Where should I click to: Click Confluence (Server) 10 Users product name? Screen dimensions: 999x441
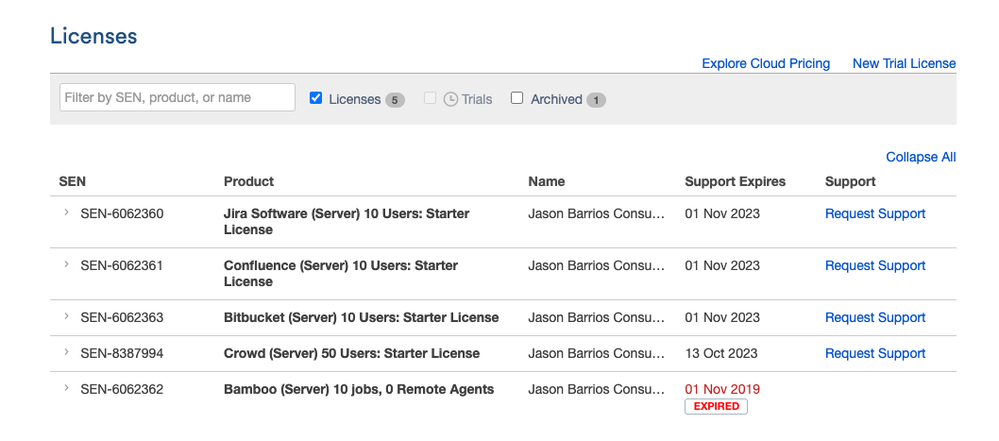point(341,273)
